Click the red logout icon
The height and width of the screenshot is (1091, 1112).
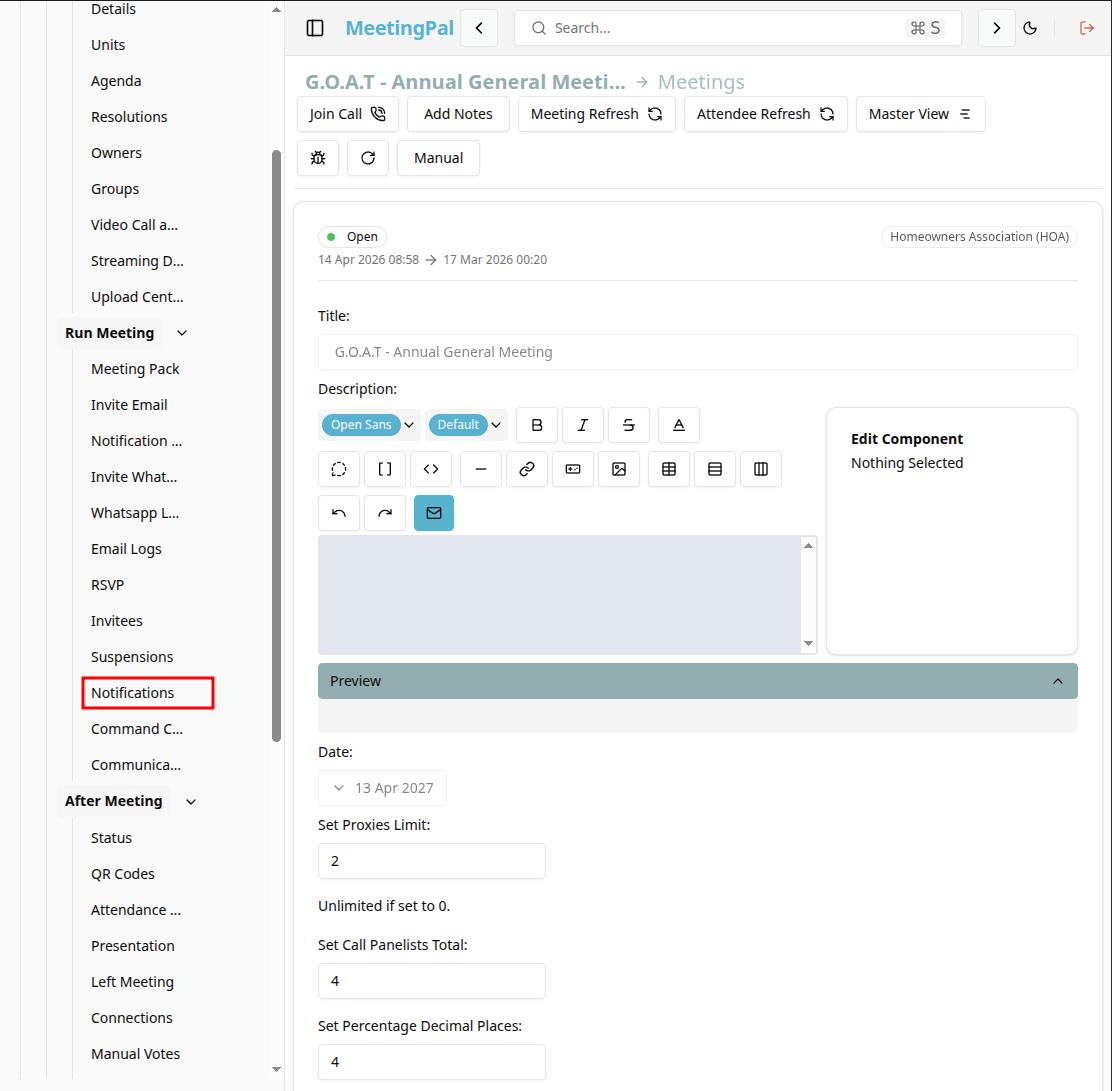tap(1086, 28)
